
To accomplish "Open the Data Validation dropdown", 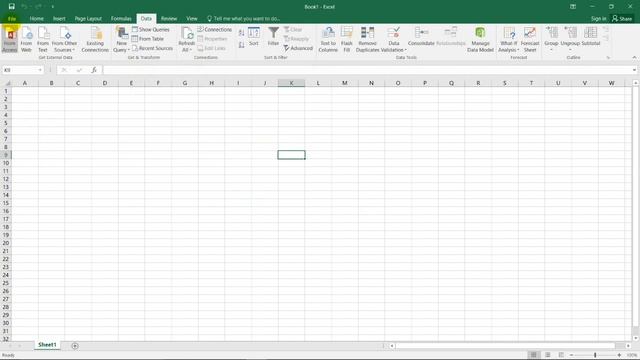I will (393, 47).
